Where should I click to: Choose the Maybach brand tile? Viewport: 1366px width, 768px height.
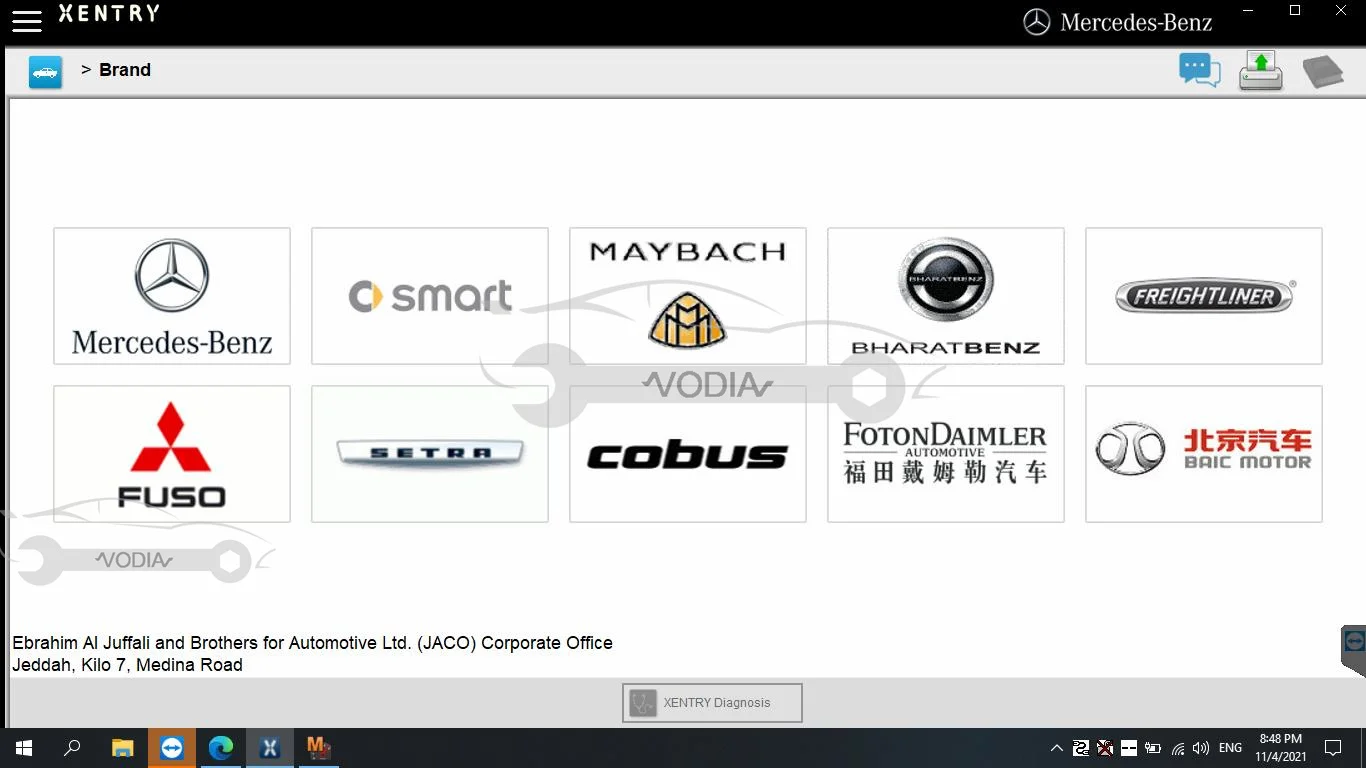point(688,296)
